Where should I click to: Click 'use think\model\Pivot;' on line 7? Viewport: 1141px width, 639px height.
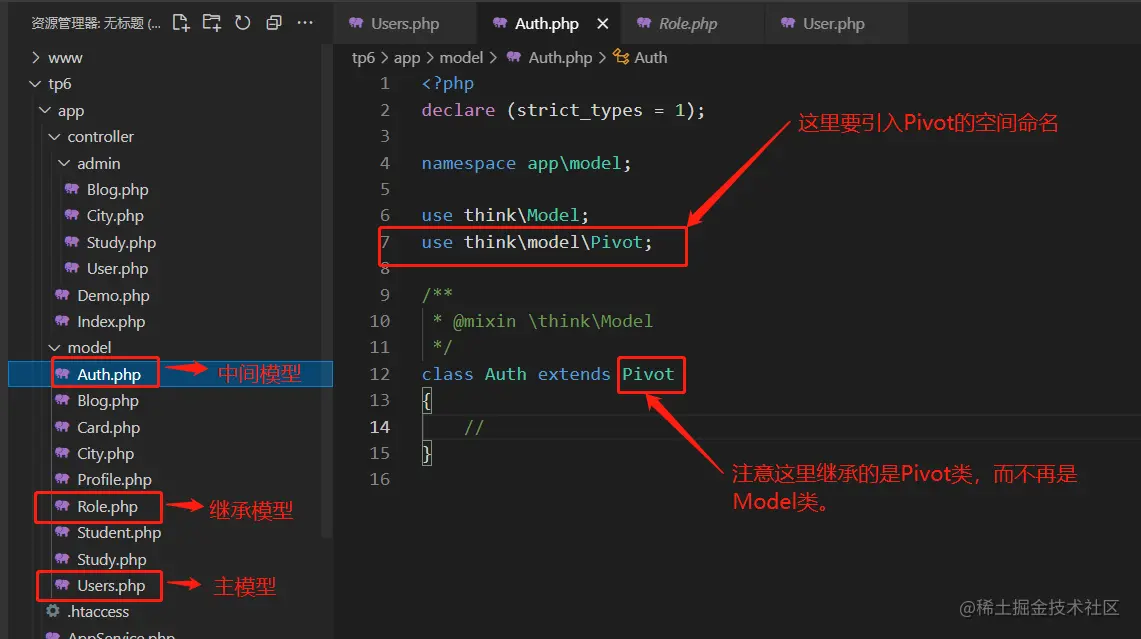(x=537, y=242)
